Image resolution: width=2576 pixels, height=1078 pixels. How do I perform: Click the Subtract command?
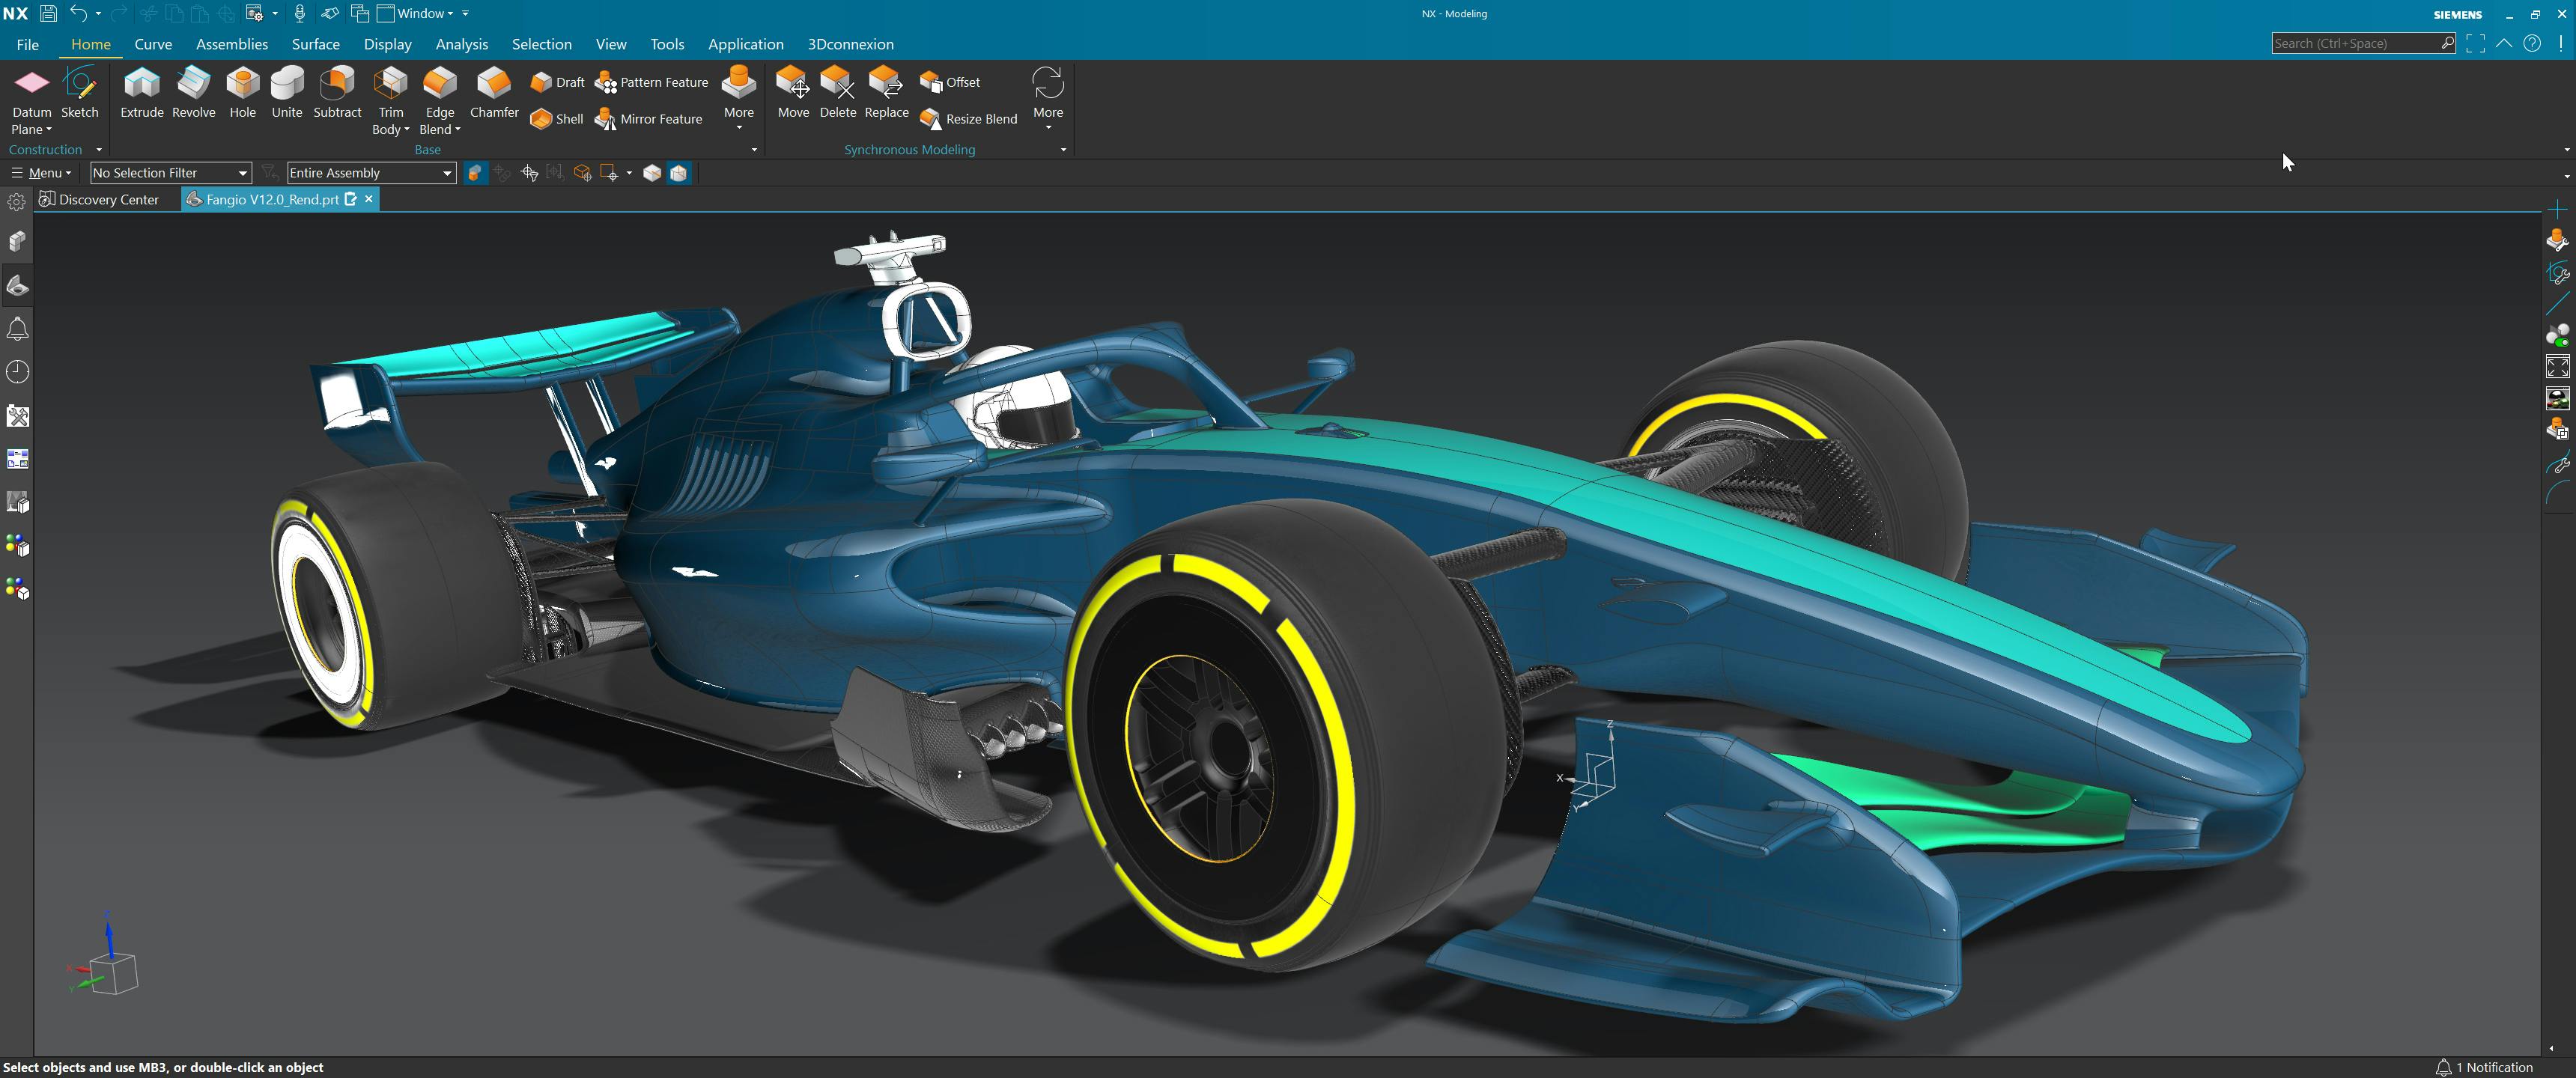point(337,95)
